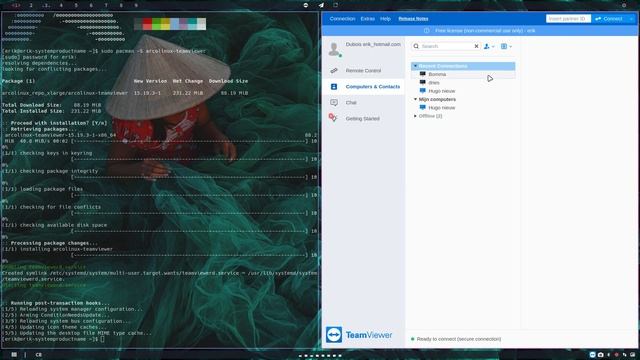Click the contacts Search field

pos(447,46)
